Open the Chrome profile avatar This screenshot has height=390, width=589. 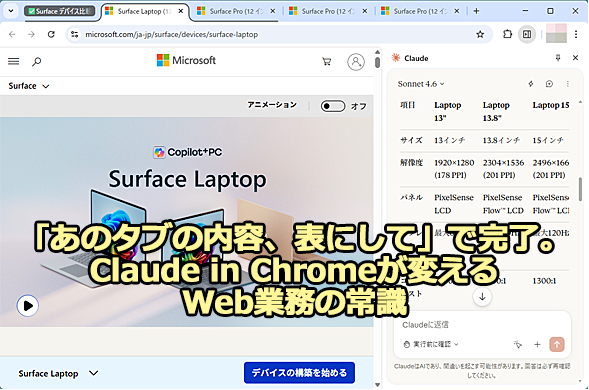click(x=556, y=33)
